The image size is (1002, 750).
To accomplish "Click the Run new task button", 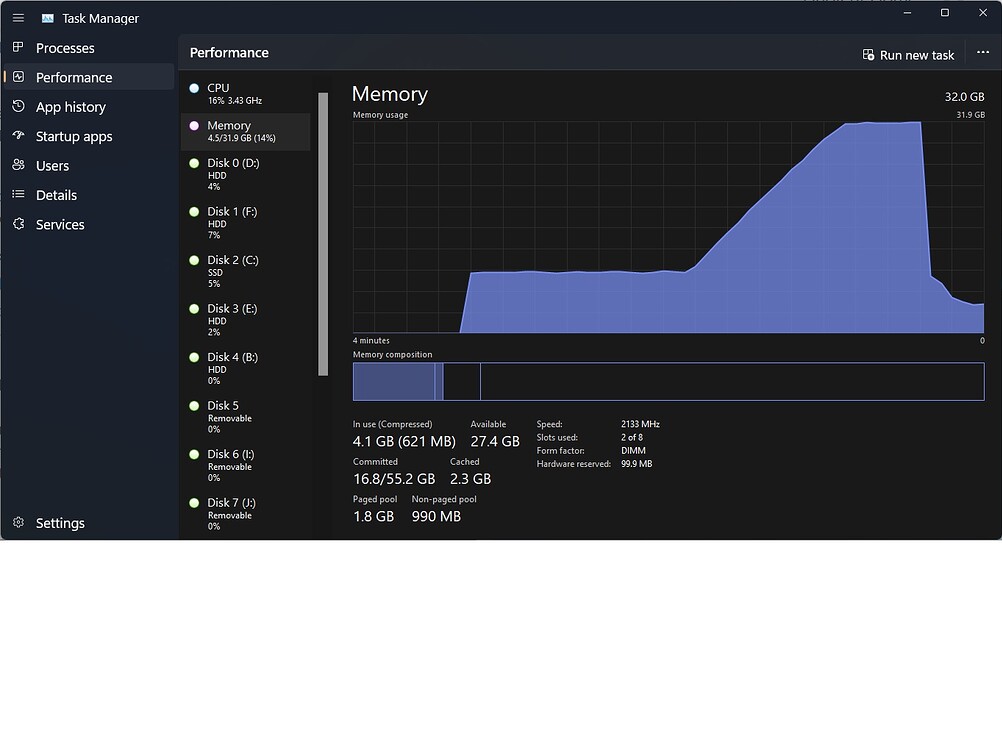I will (907, 54).
